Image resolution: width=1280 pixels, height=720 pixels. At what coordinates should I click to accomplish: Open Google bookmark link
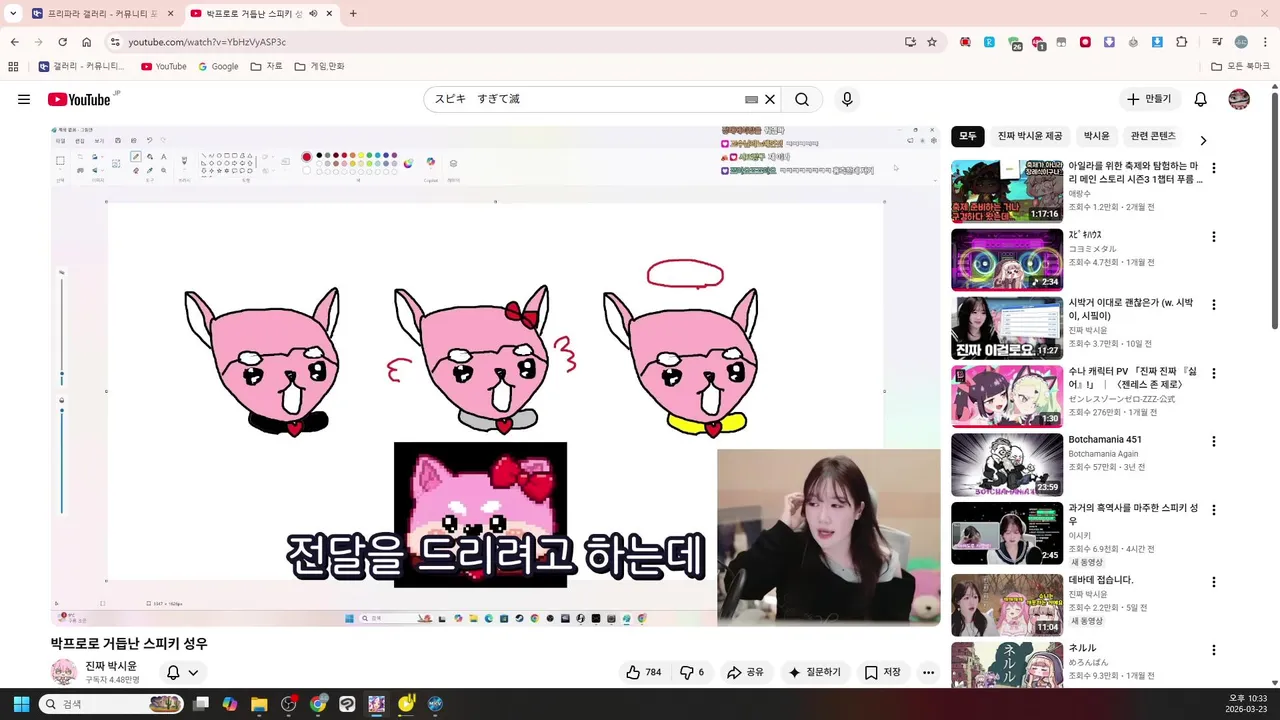pyautogui.click(x=218, y=66)
